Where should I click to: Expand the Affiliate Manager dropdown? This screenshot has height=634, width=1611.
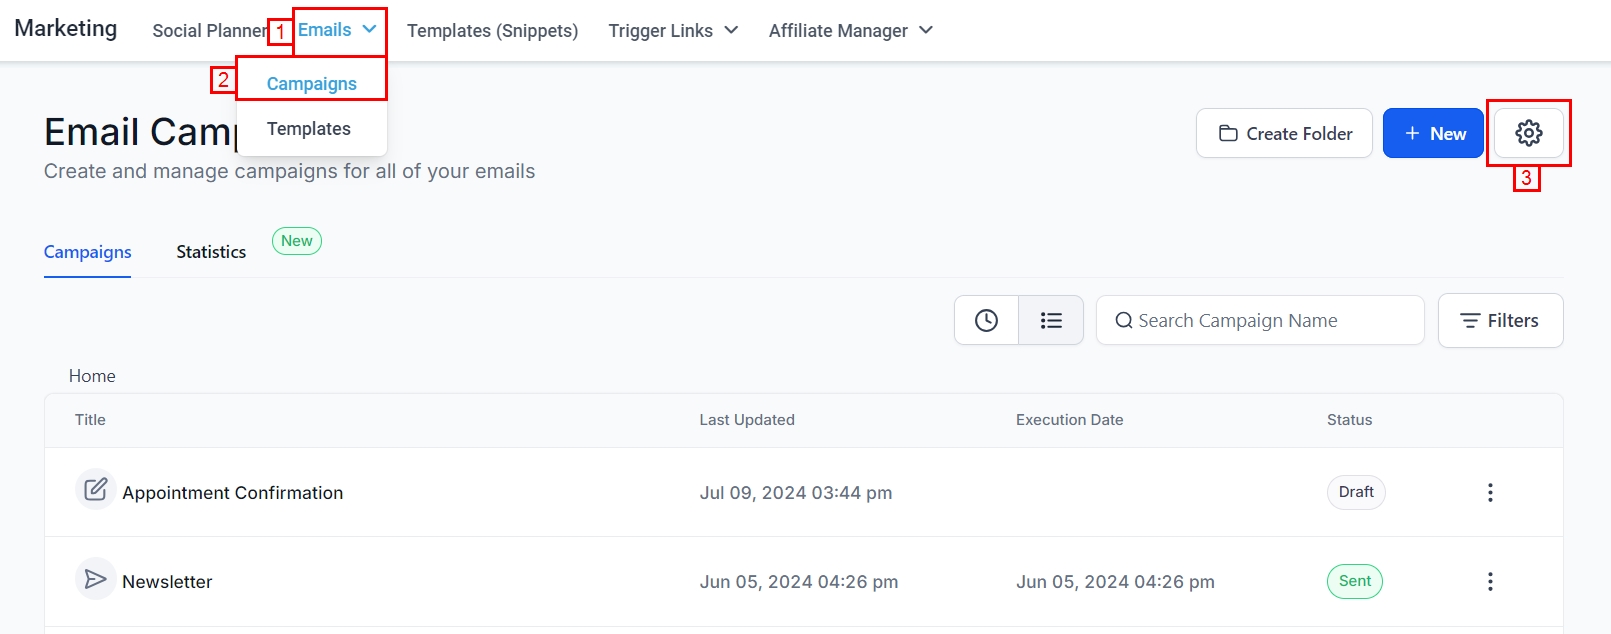(850, 31)
